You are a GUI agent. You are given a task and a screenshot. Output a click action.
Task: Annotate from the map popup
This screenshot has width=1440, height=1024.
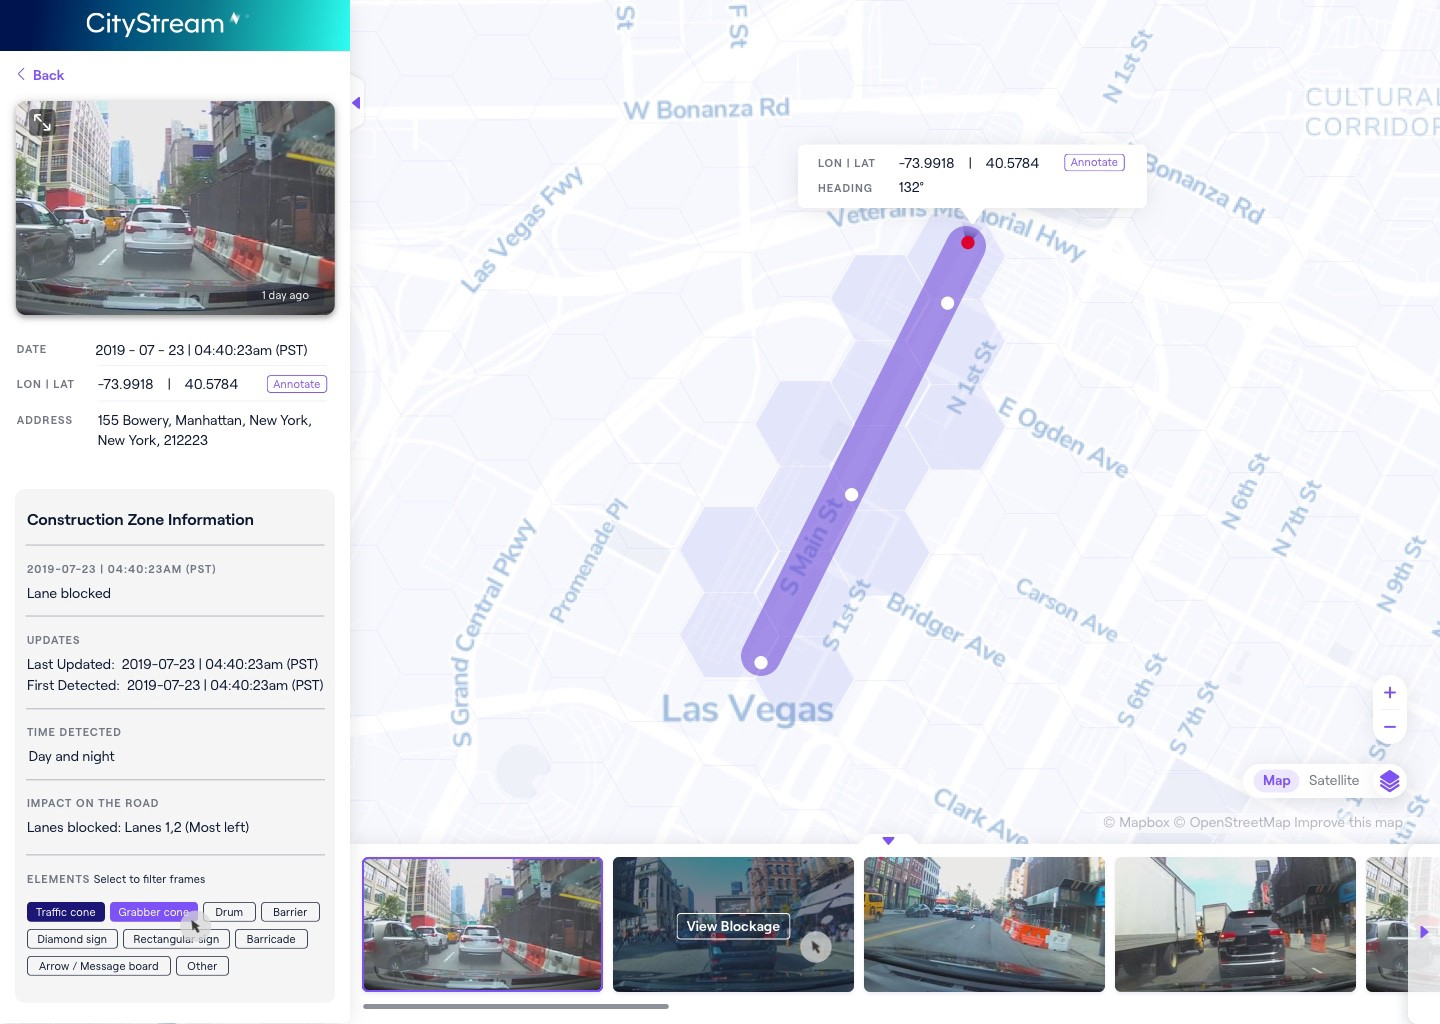click(1094, 163)
